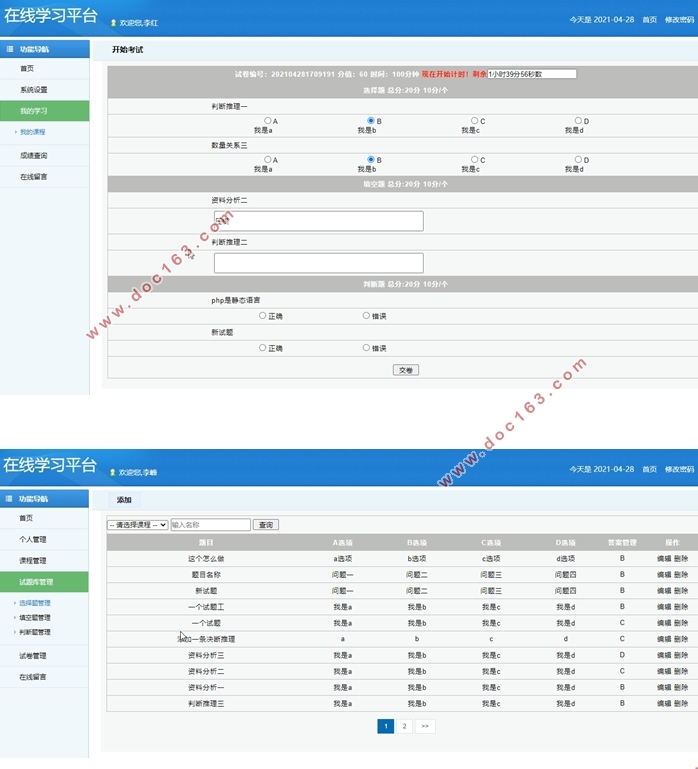Image resolution: width=698 pixels, height=769 pixels.
Task: Expand 我的课程 under 我的学习
Action: click(x=32, y=132)
